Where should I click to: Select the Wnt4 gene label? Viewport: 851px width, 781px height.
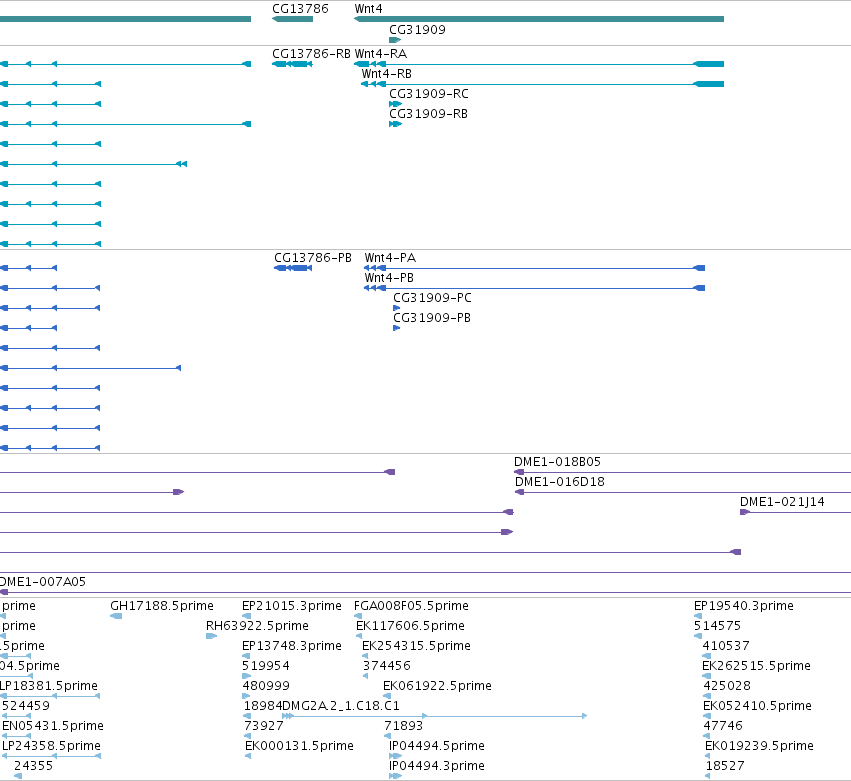[369, 9]
